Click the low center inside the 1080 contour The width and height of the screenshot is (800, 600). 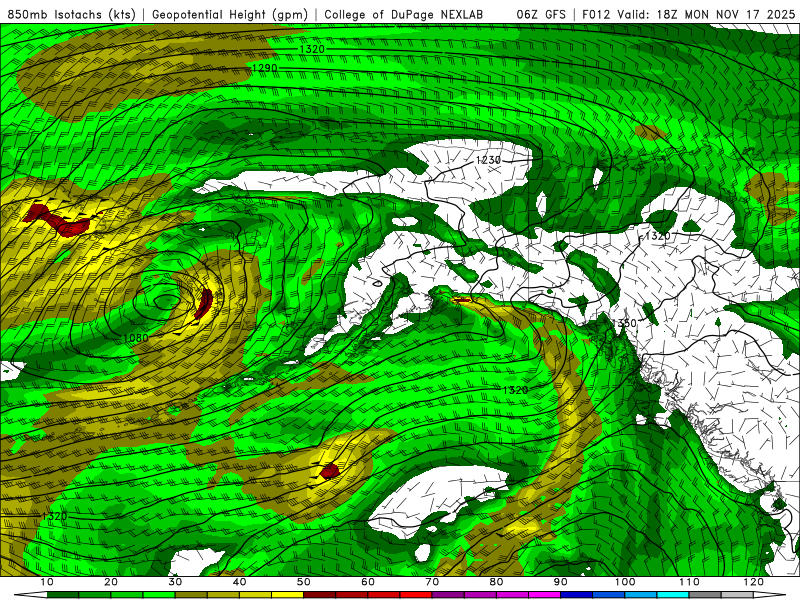click(x=166, y=301)
